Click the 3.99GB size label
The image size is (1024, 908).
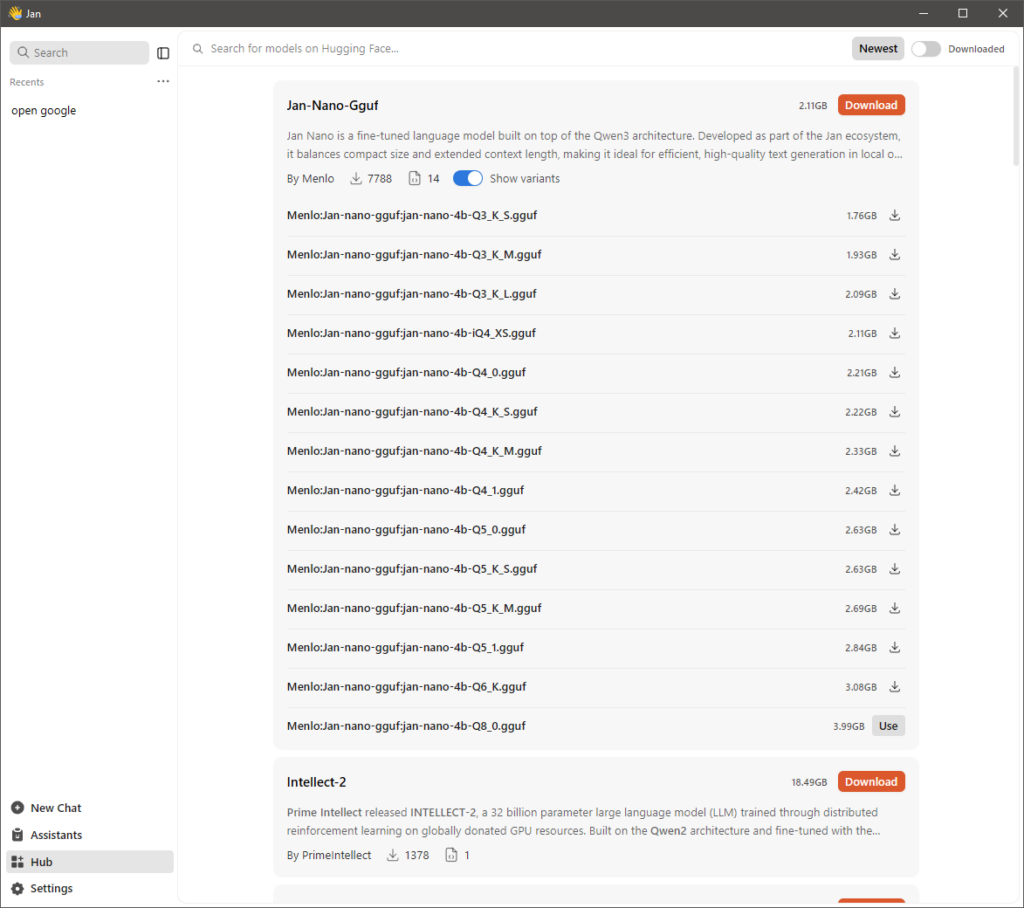848,726
